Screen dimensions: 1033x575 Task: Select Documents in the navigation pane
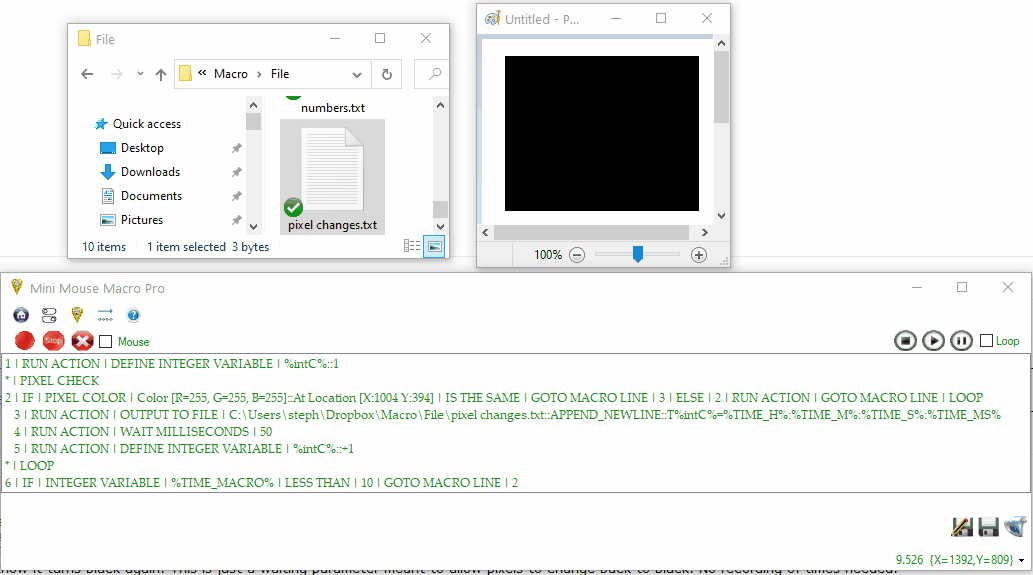coord(151,196)
